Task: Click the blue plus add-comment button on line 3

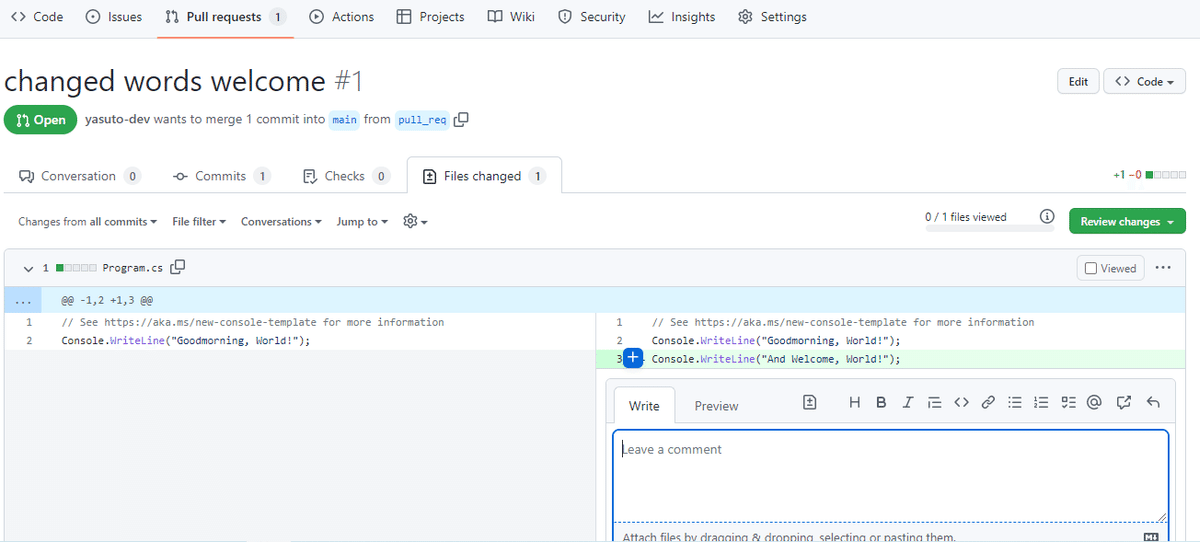Action: point(632,359)
